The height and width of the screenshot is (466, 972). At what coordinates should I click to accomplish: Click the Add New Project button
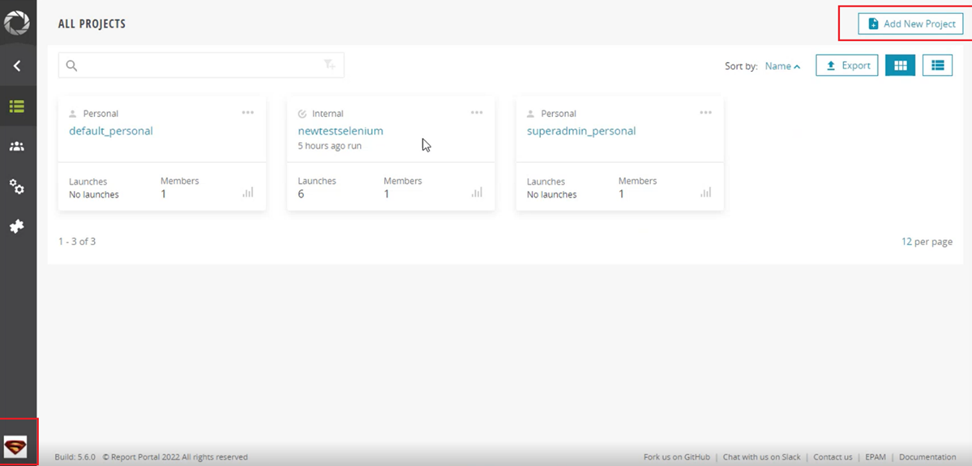coord(910,24)
